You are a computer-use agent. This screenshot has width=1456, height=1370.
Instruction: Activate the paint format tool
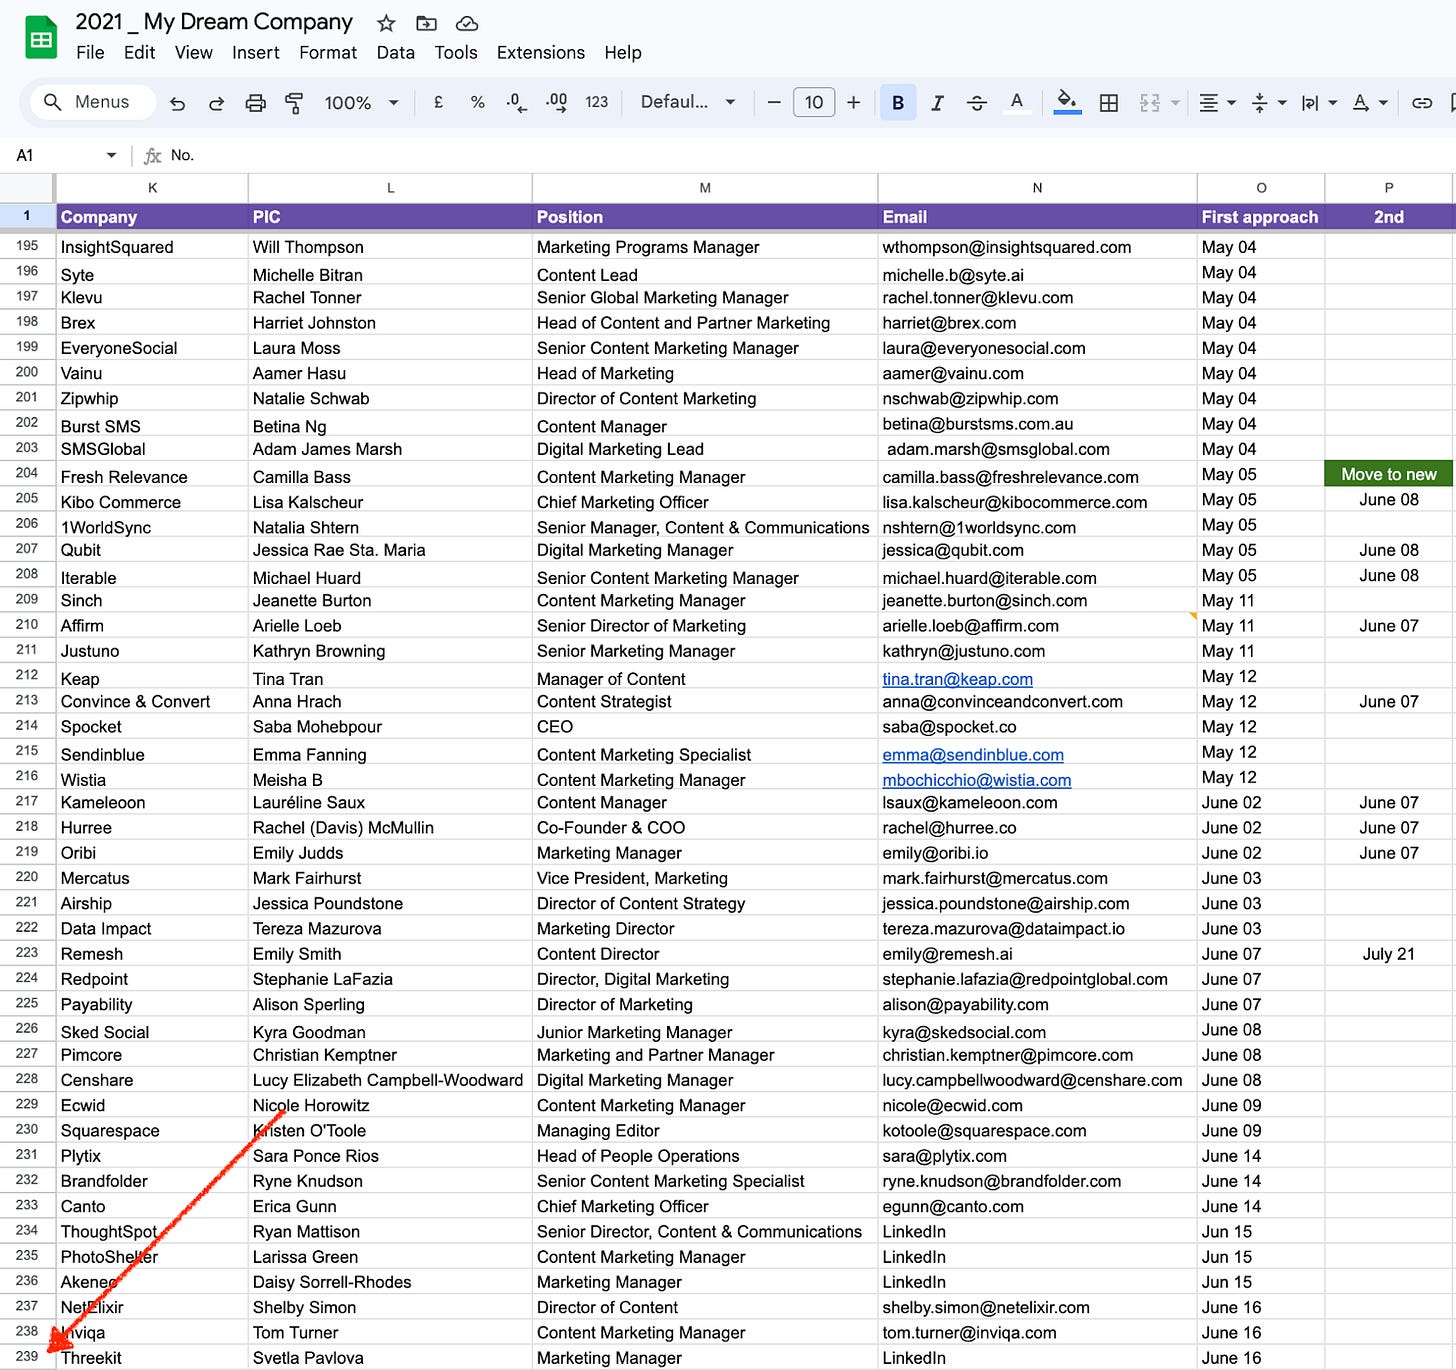point(294,102)
